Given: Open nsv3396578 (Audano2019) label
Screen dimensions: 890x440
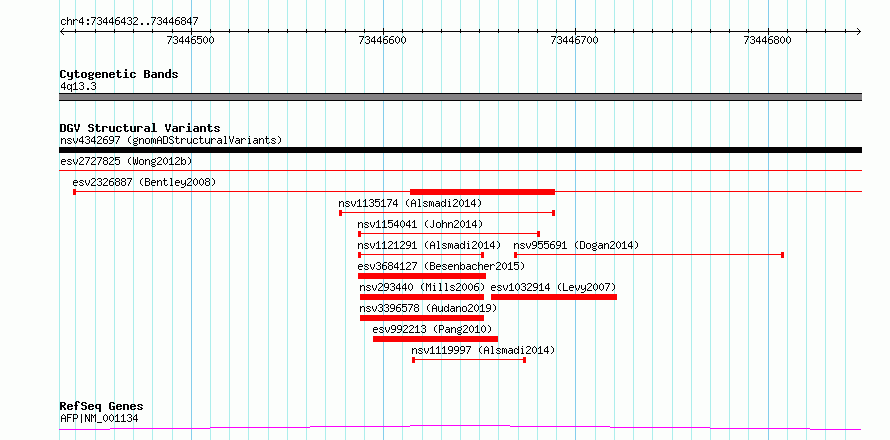Looking at the screenshot, I should click(428, 308).
